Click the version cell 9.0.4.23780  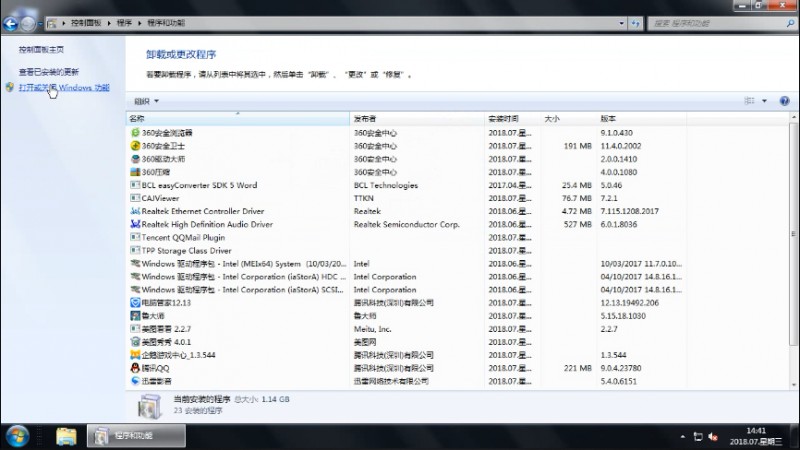[x=621, y=368]
